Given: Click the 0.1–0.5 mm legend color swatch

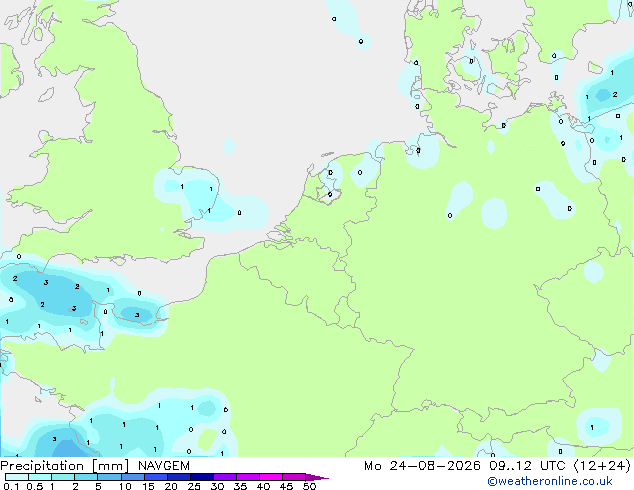Looking at the screenshot, I should pyautogui.click(x=17, y=477).
